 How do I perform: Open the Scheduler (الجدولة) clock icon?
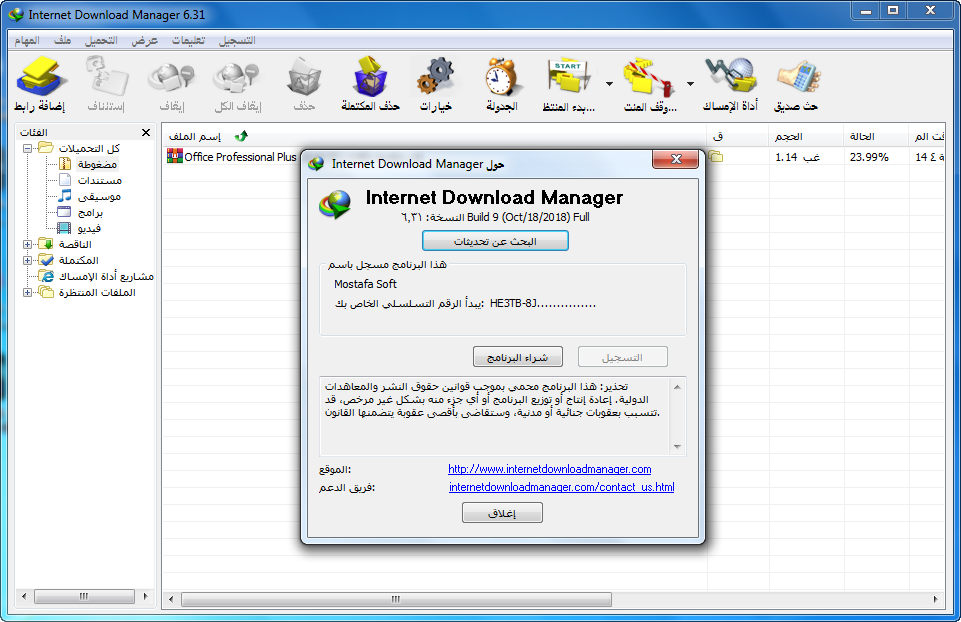coord(502,84)
